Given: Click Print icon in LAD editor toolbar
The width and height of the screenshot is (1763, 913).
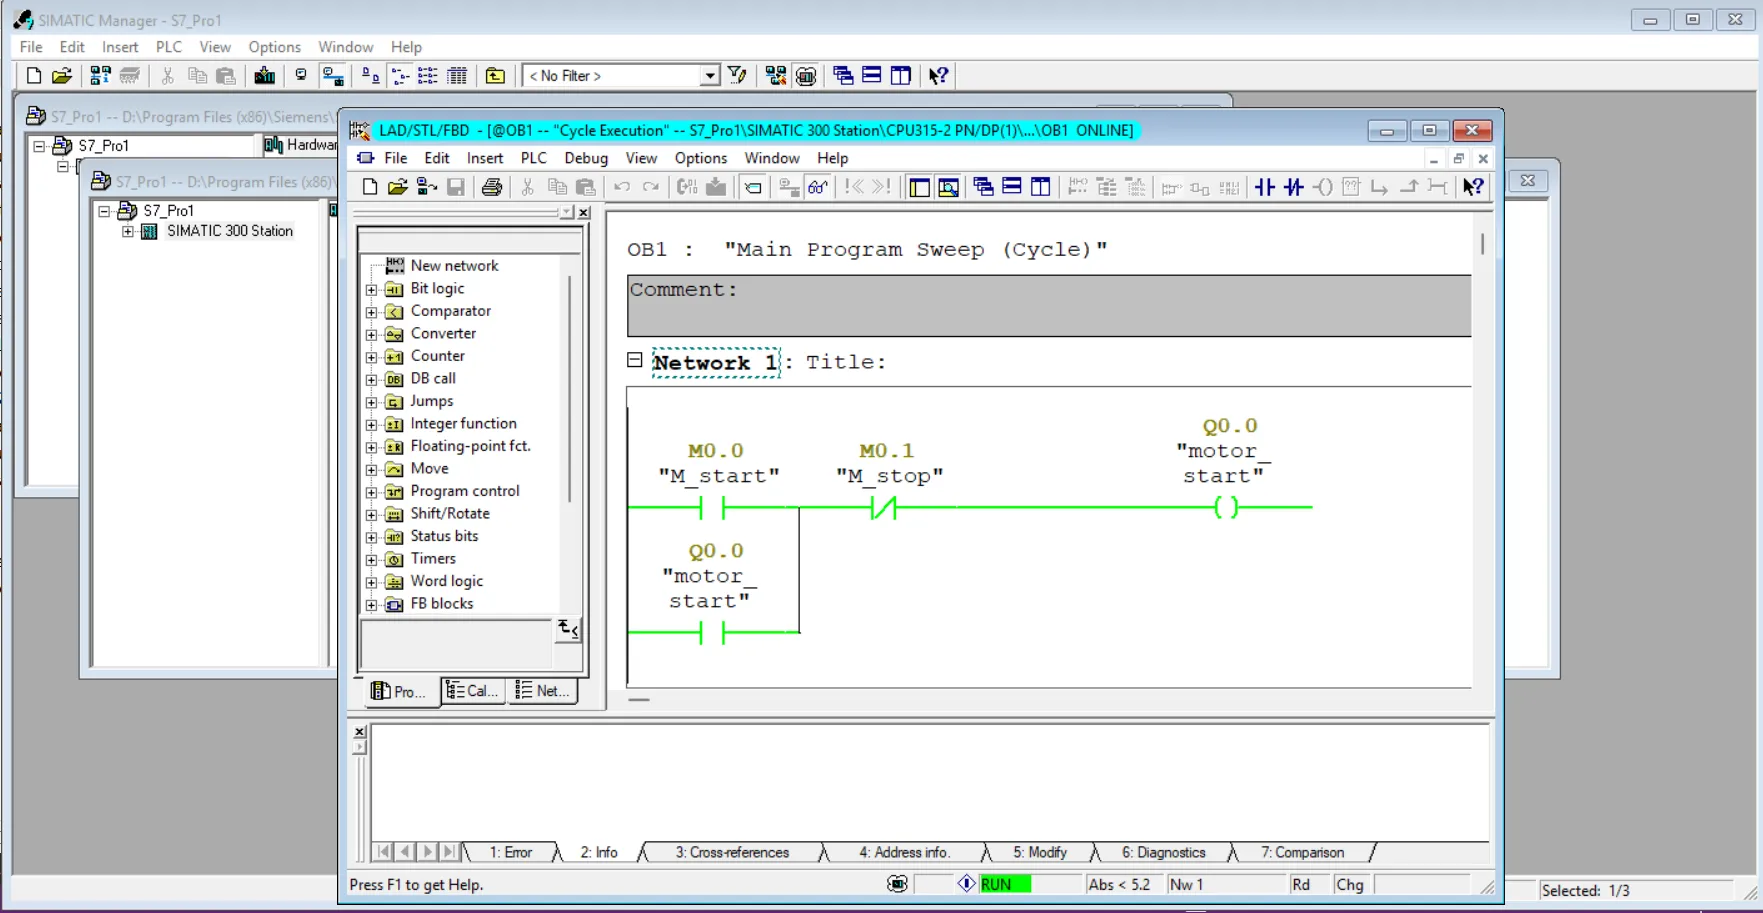Looking at the screenshot, I should (x=491, y=187).
